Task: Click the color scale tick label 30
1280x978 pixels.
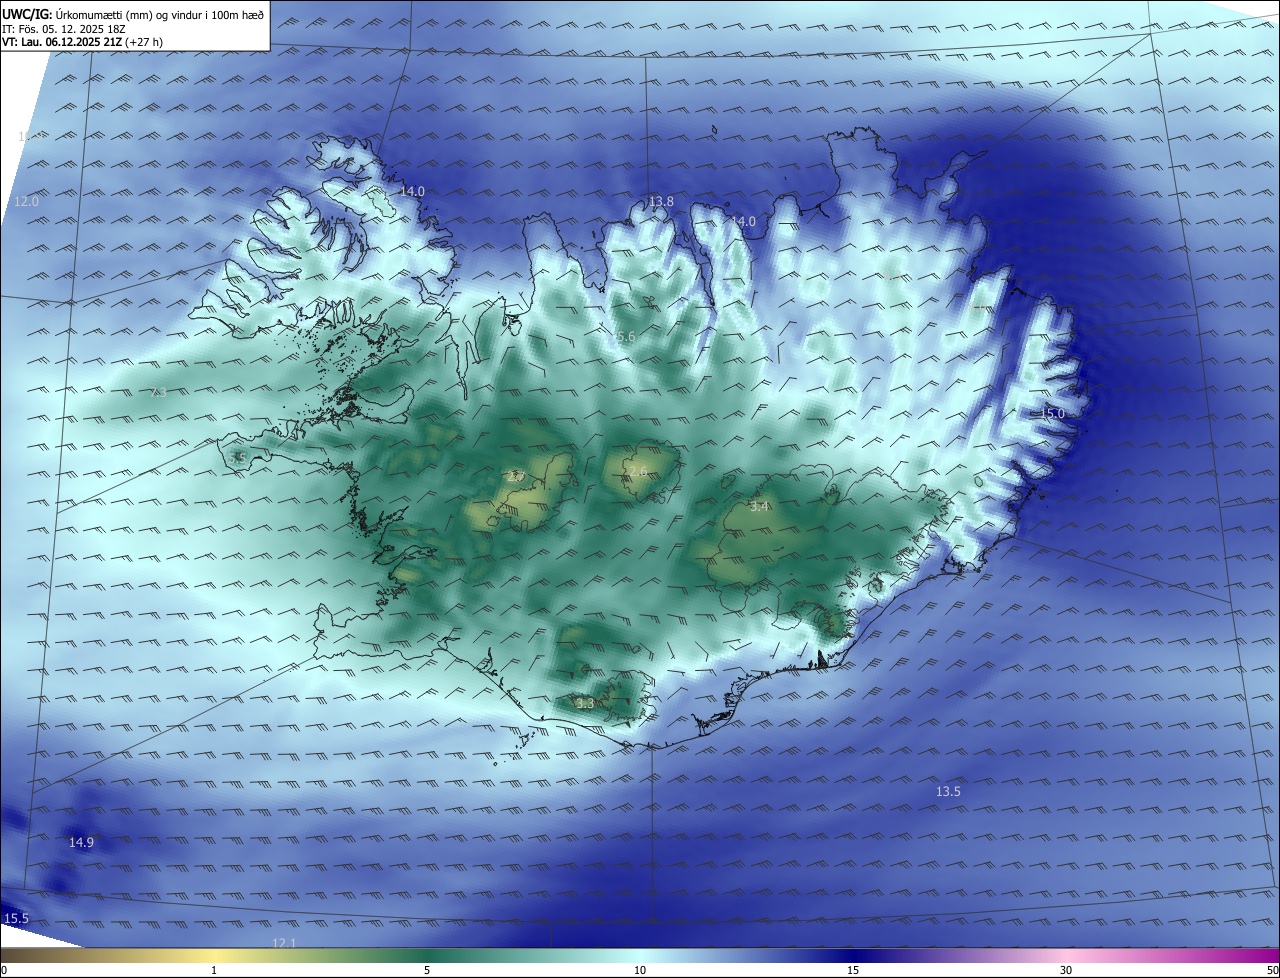Action: pos(1066,970)
